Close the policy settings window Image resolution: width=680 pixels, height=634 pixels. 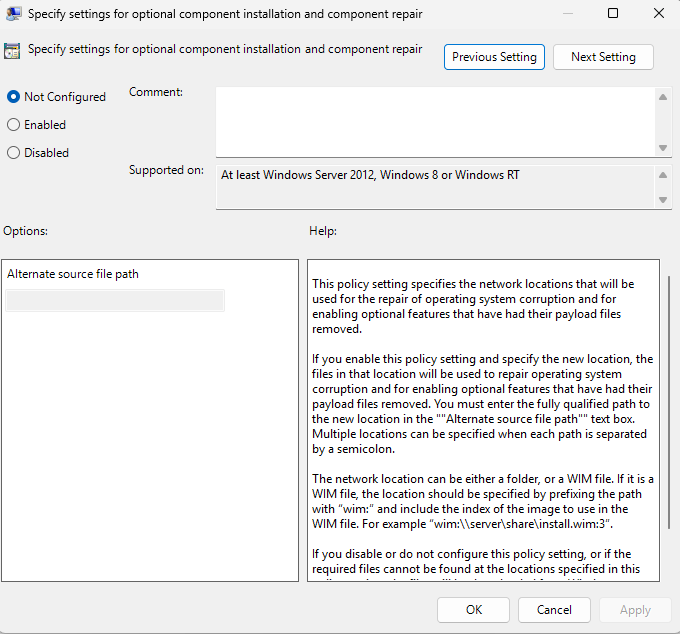(x=659, y=13)
